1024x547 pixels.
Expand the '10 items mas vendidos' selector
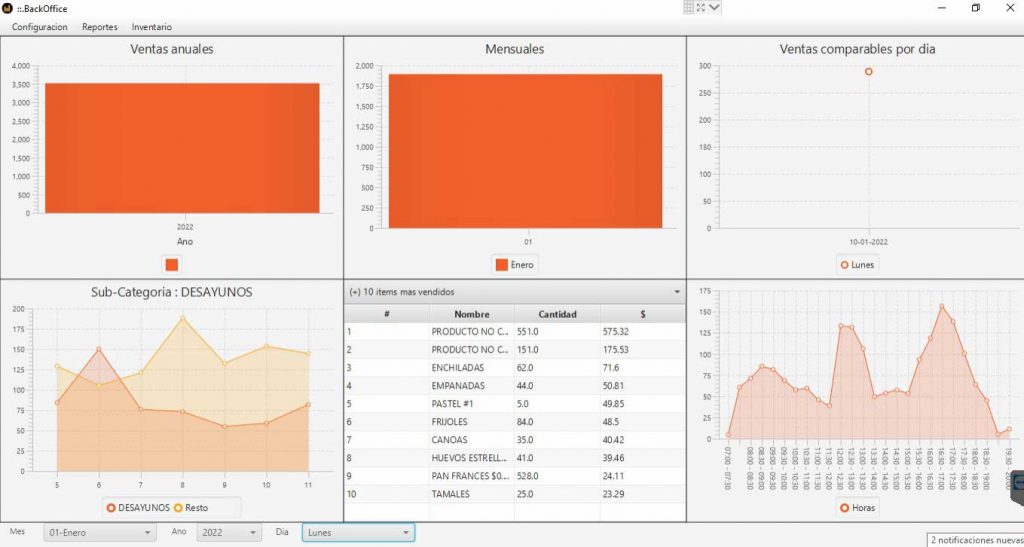514,292
